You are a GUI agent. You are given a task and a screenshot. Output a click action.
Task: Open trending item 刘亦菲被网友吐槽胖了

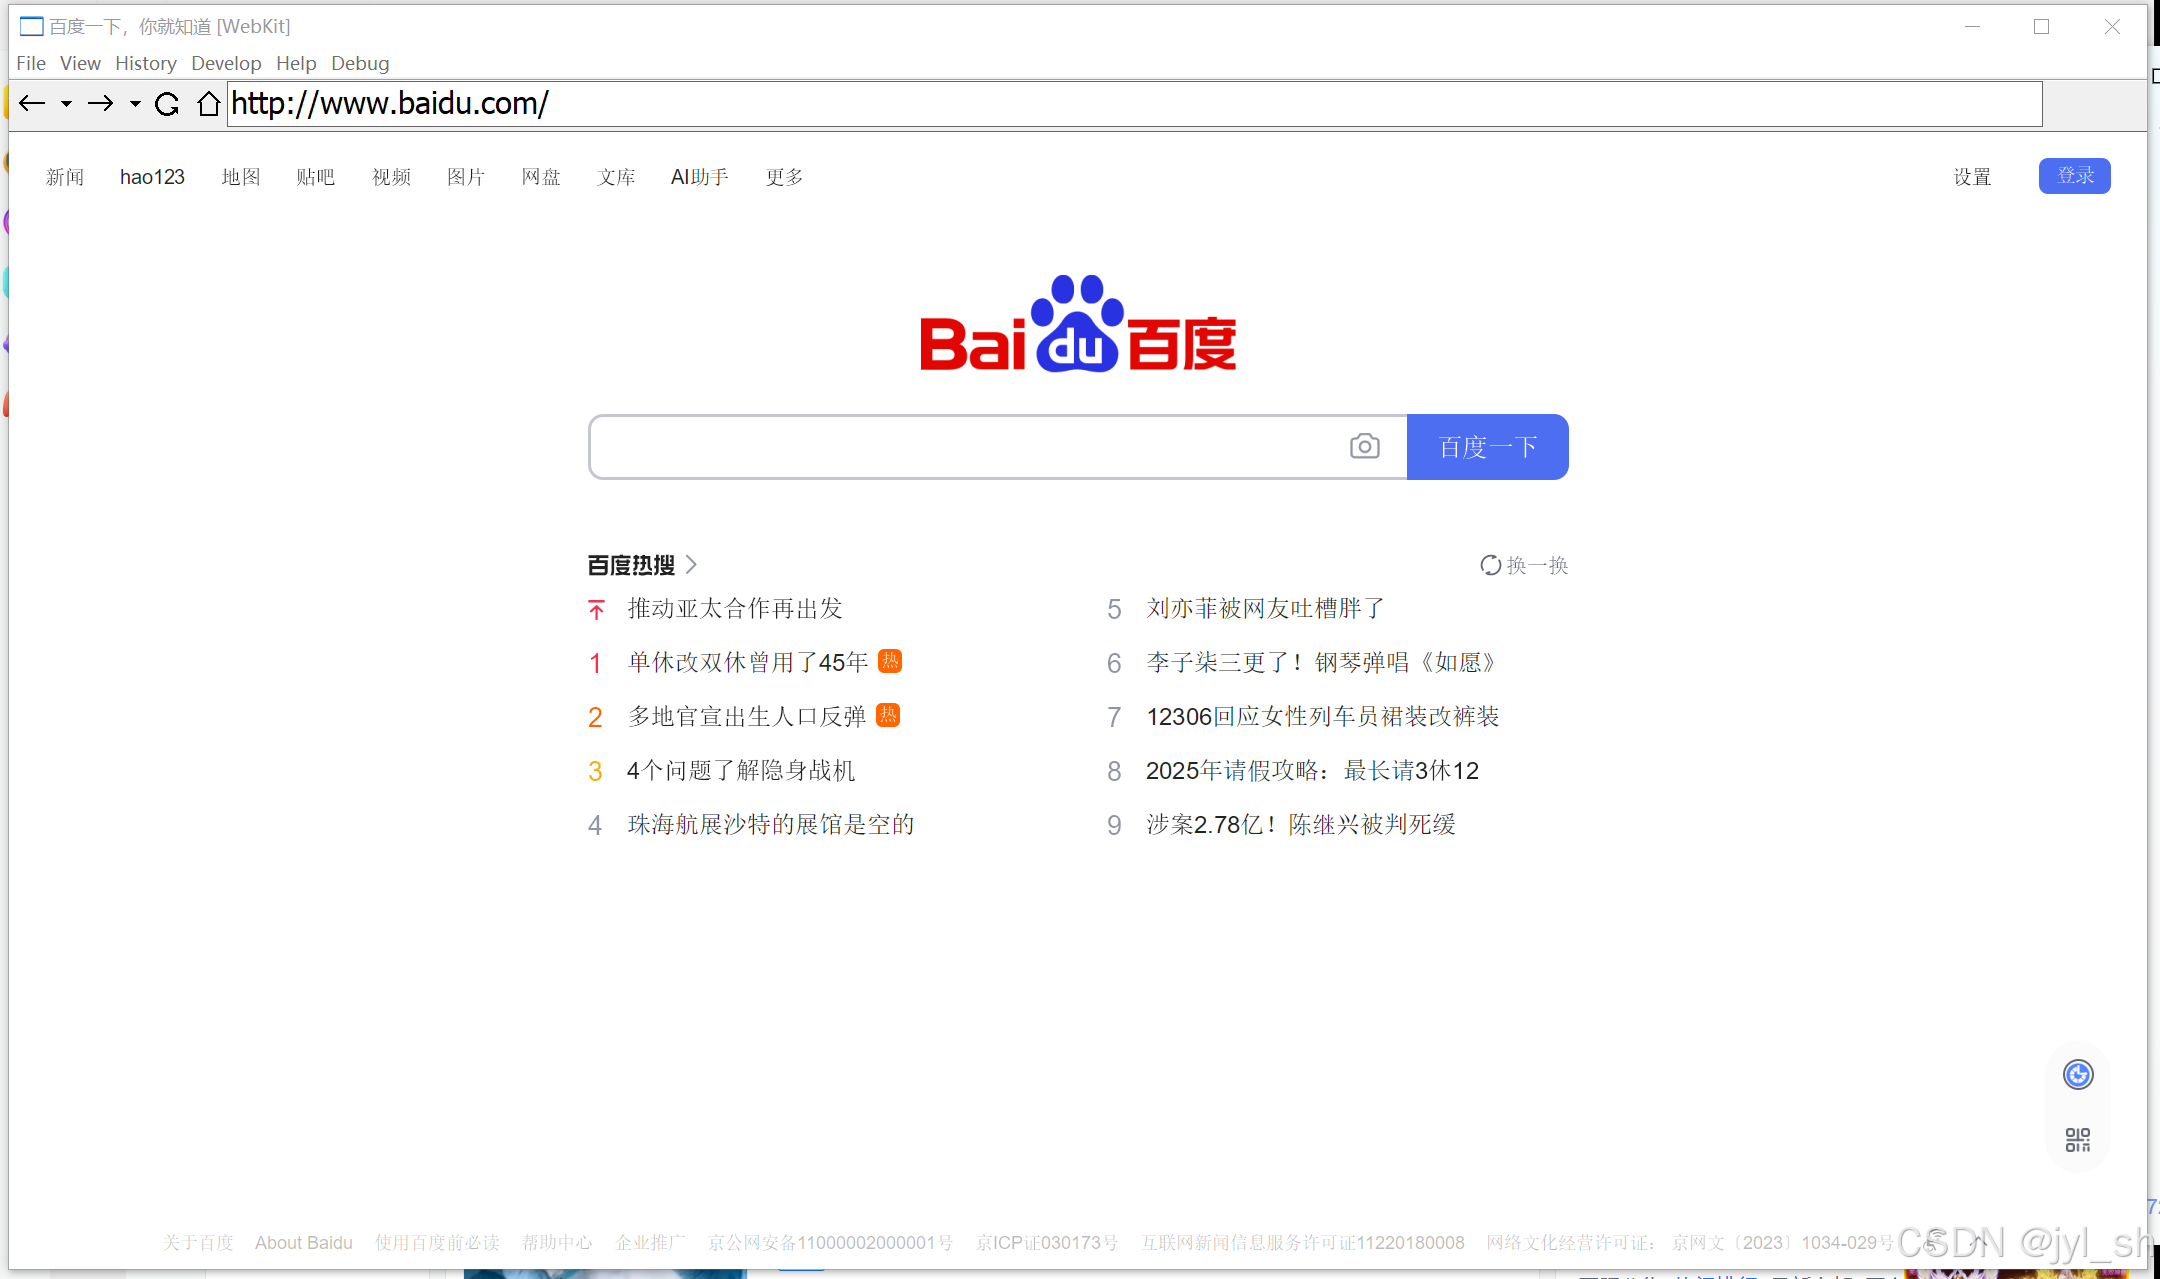(x=1266, y=609)
